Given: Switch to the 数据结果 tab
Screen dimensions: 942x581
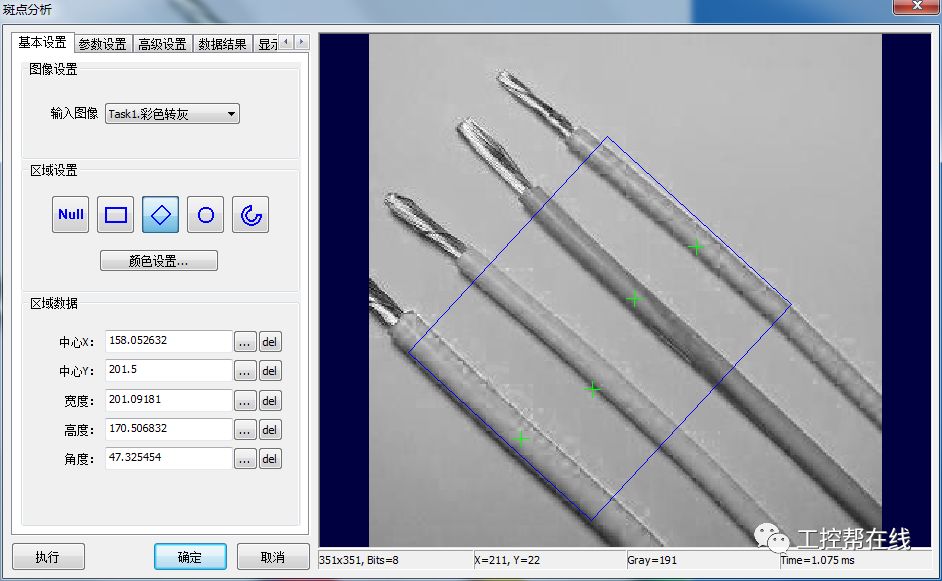Looking at the screenshot, I should pos(222,44).
